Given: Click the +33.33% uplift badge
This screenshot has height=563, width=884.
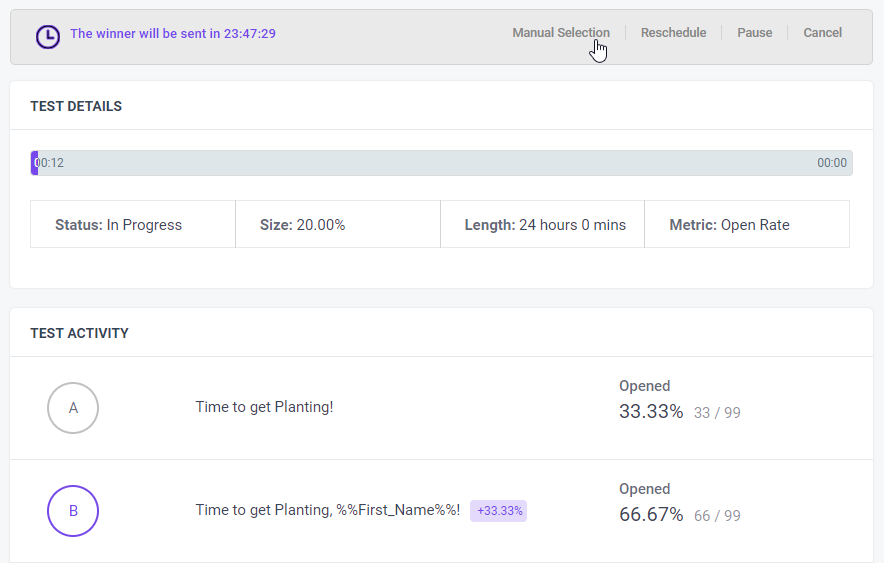Looking at the screenshot, I should coord(499,511).
